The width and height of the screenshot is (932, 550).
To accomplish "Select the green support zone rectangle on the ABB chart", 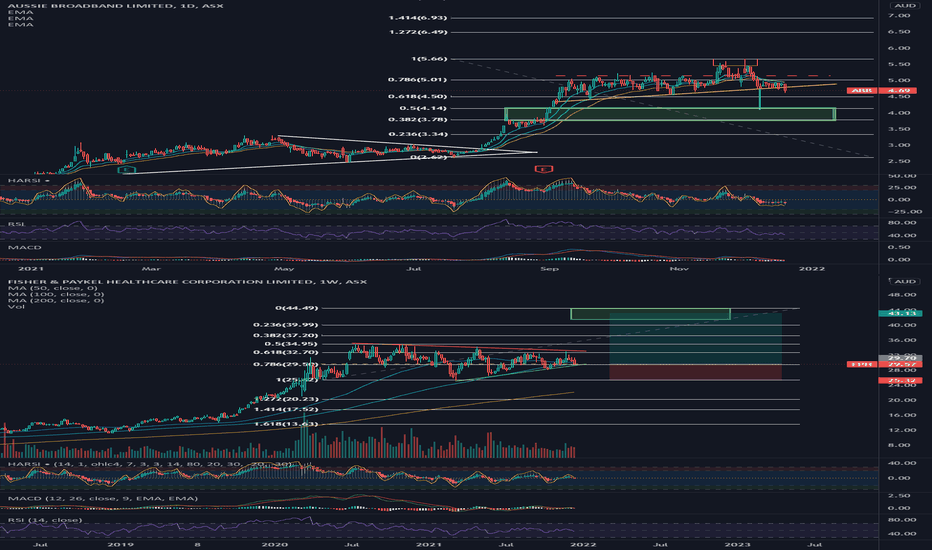I will 670,114.
